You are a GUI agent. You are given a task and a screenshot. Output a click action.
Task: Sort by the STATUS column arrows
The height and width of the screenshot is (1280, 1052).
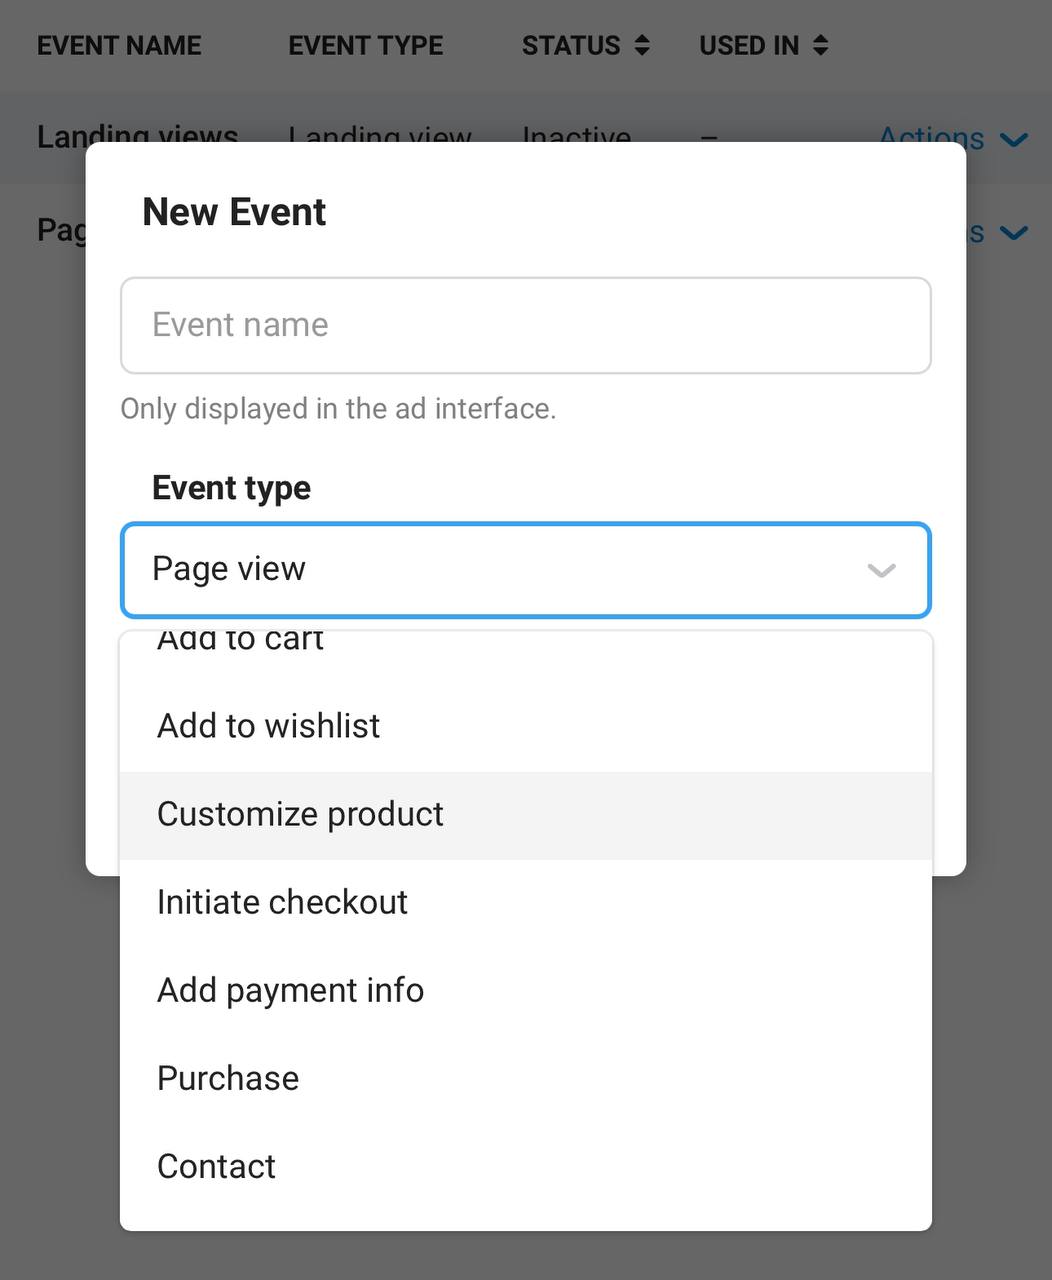click(x=642, y=45)
